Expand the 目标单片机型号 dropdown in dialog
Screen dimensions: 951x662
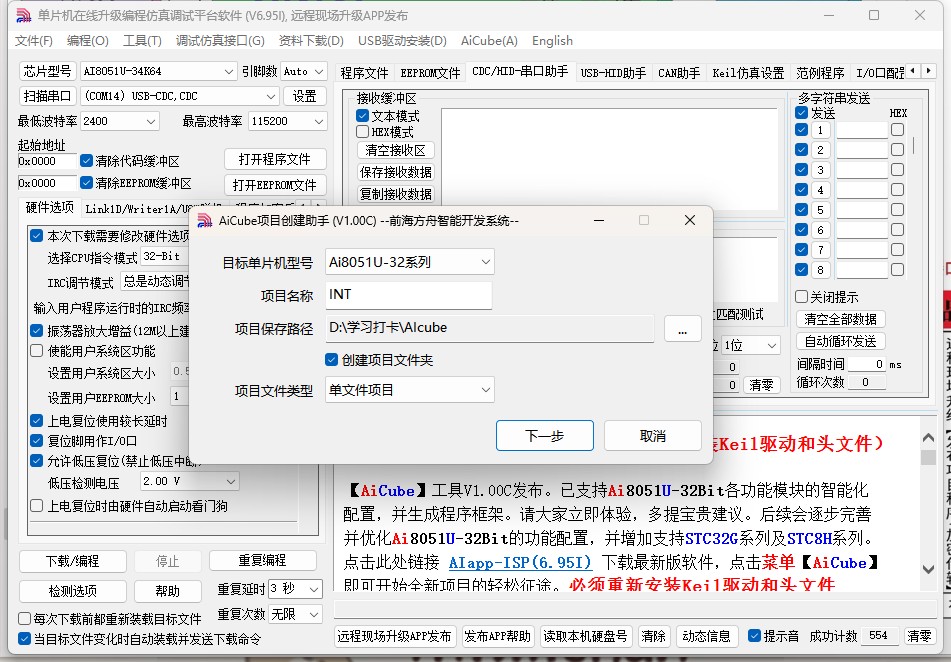(485, 262)
